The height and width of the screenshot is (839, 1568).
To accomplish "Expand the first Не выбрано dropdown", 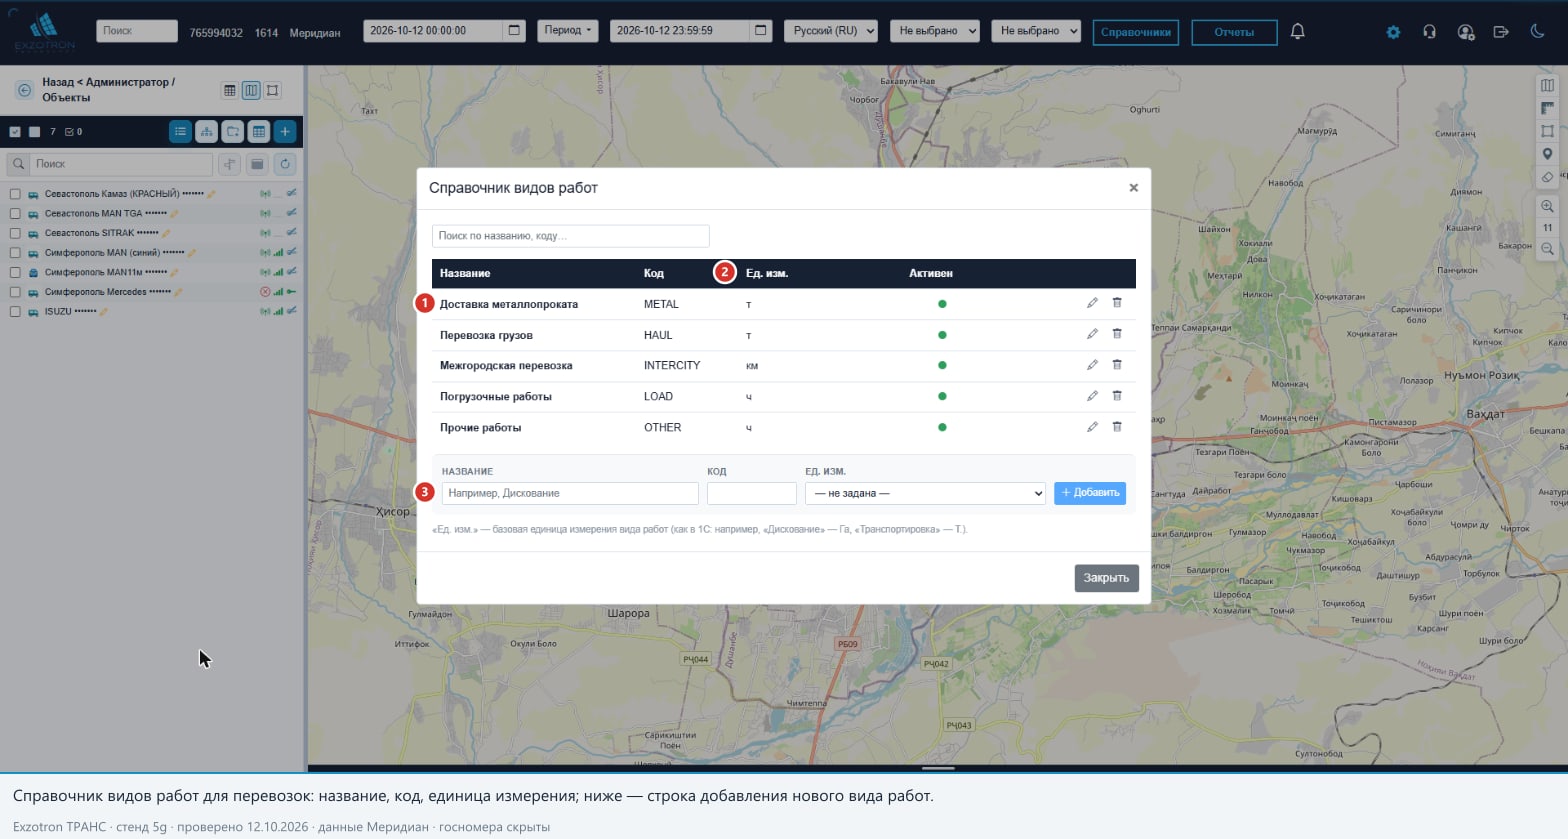I will (x=936, y=31).
